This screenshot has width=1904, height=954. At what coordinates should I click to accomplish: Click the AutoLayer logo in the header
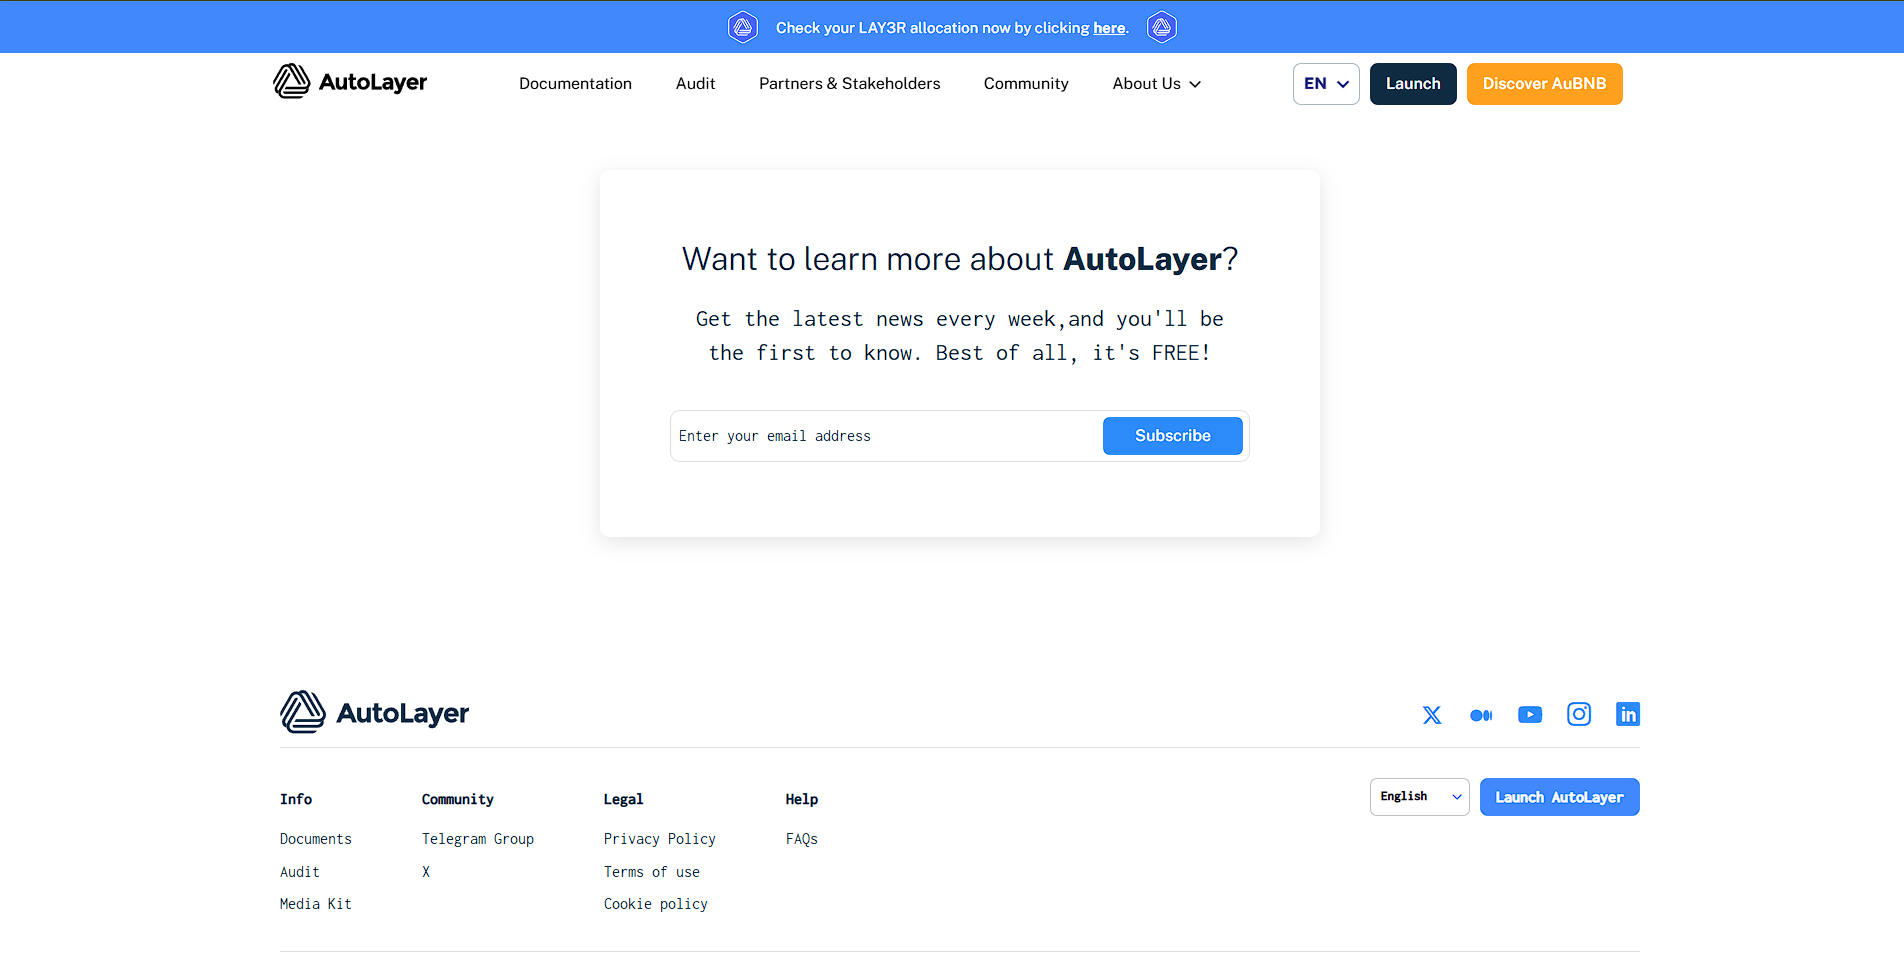[x=350, y=82]
